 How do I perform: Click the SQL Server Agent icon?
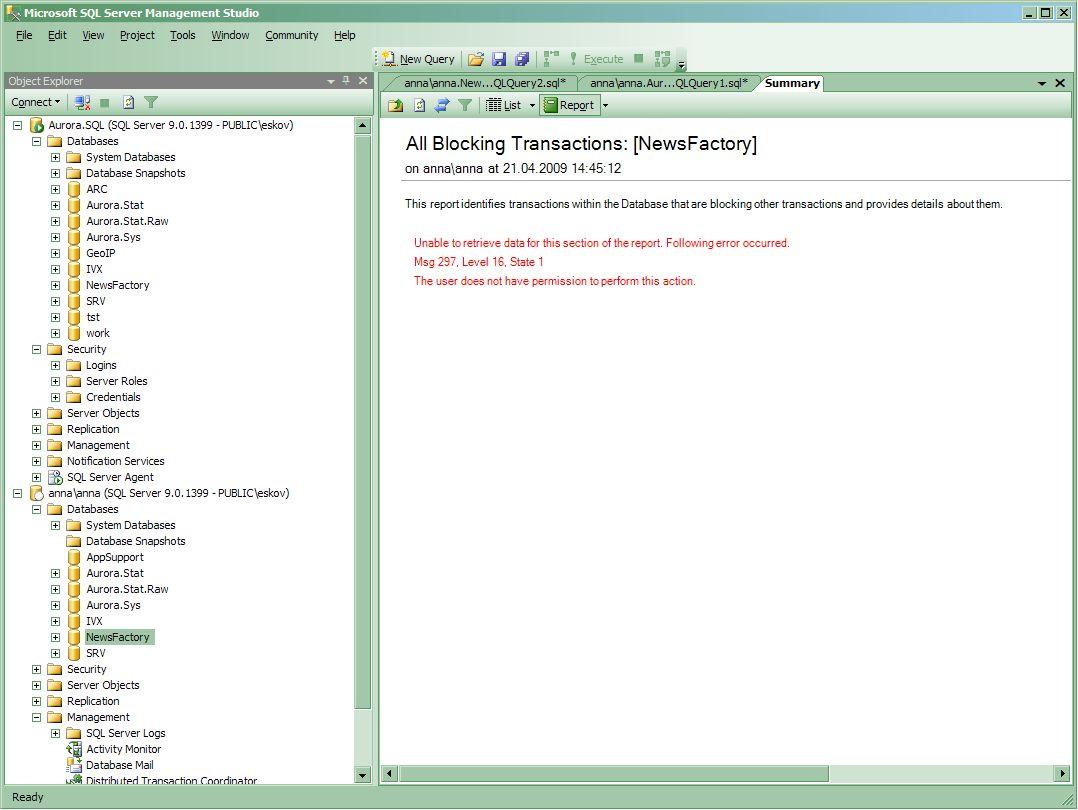56,477
